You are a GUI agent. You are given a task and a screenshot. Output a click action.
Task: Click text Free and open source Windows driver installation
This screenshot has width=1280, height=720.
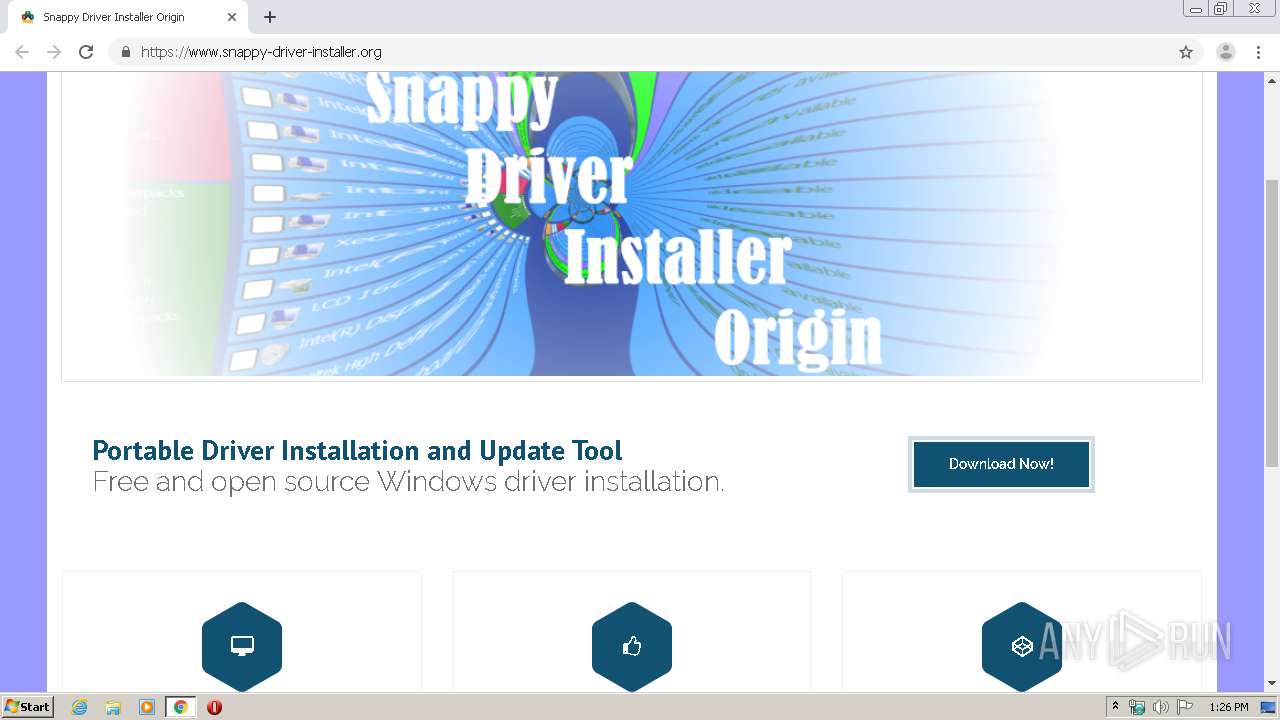point(408,482)
